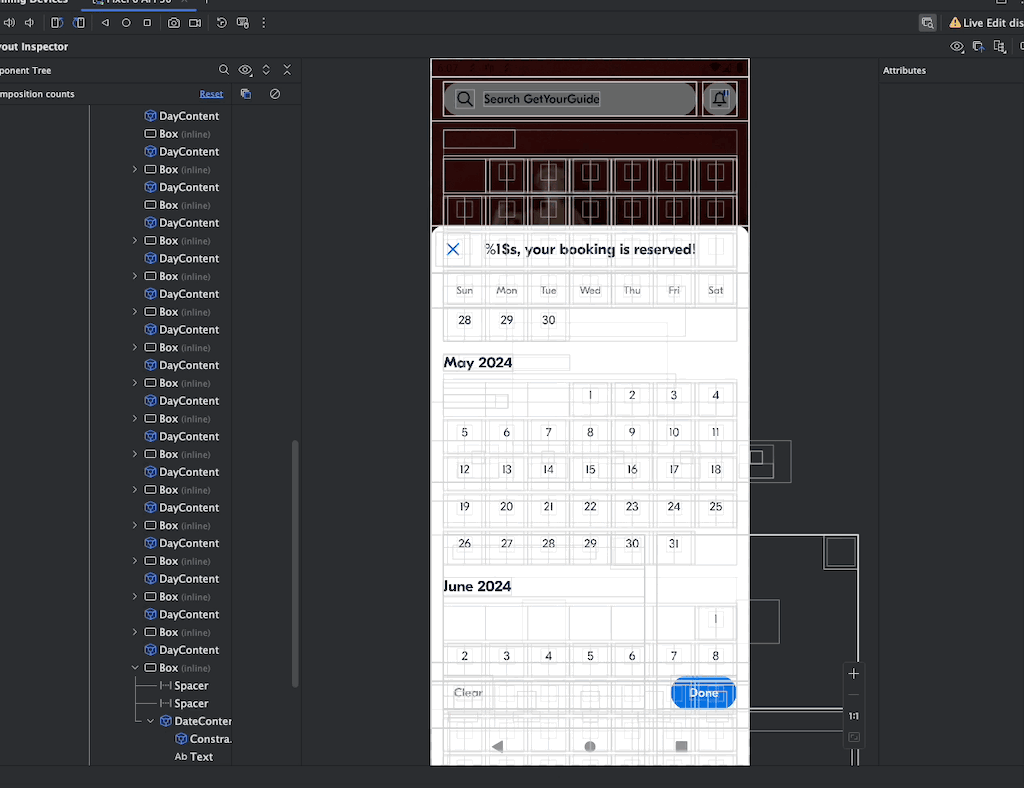
Task: Click the load overlay image icon
Action: pos(978,46)
